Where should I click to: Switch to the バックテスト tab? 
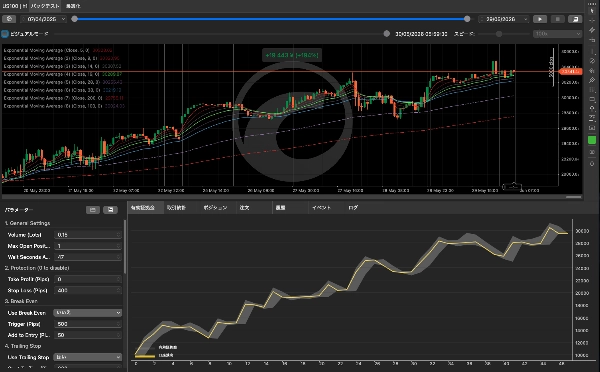tap(45, 6)
